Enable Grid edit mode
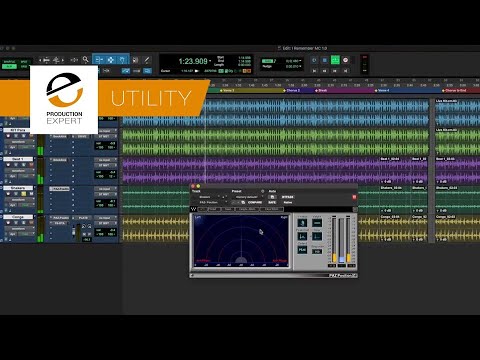480x360 pixels. pos(24,66)
